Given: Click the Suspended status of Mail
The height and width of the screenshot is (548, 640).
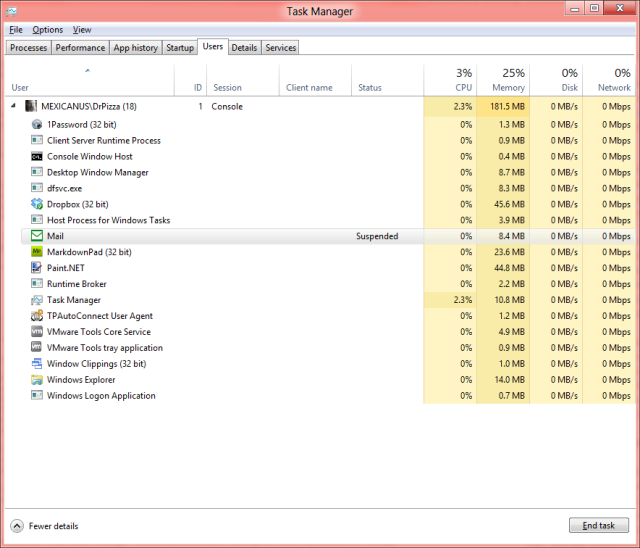Looking at the screenshot, I should (x=377, y=236).
